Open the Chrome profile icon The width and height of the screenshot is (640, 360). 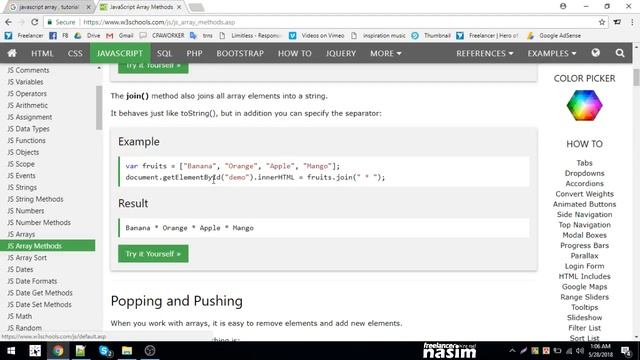tap(563, 6)
